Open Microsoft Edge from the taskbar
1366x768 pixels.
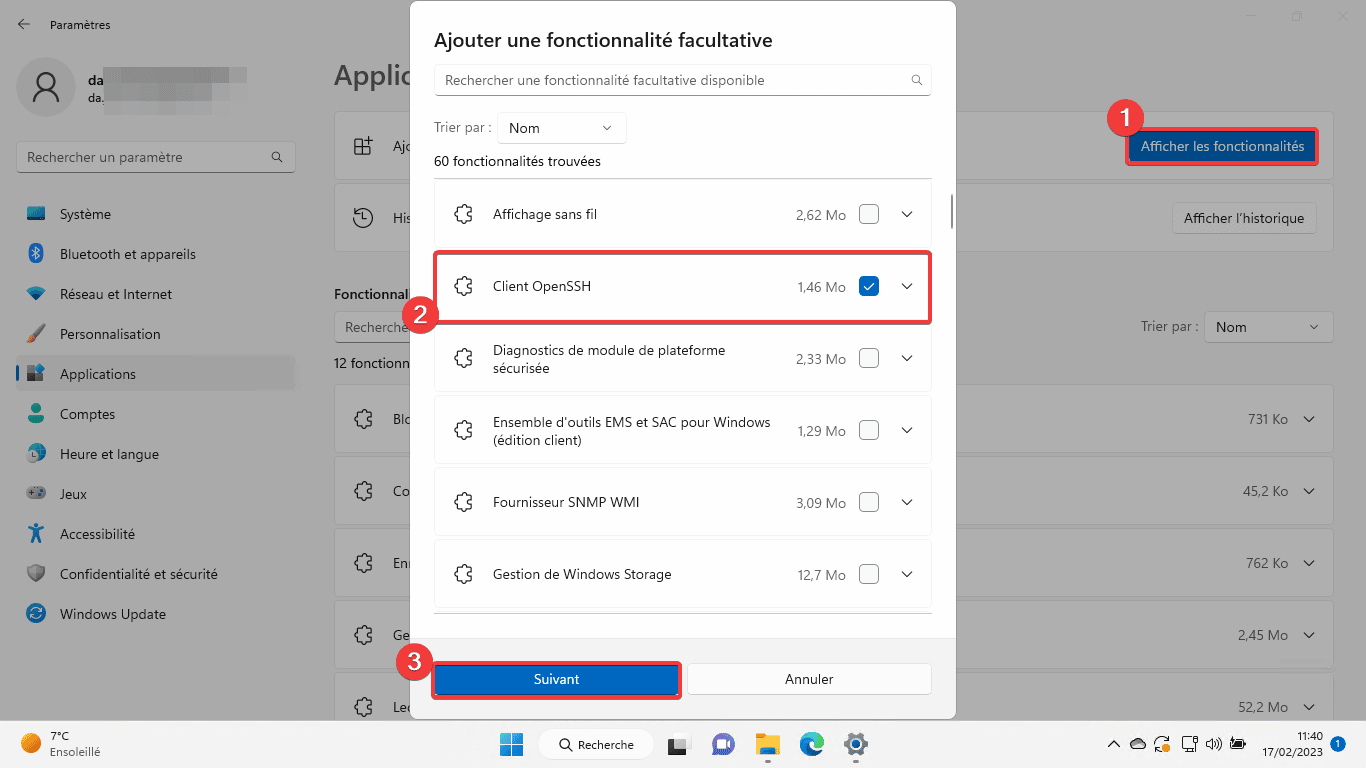(x=811, y=745)
